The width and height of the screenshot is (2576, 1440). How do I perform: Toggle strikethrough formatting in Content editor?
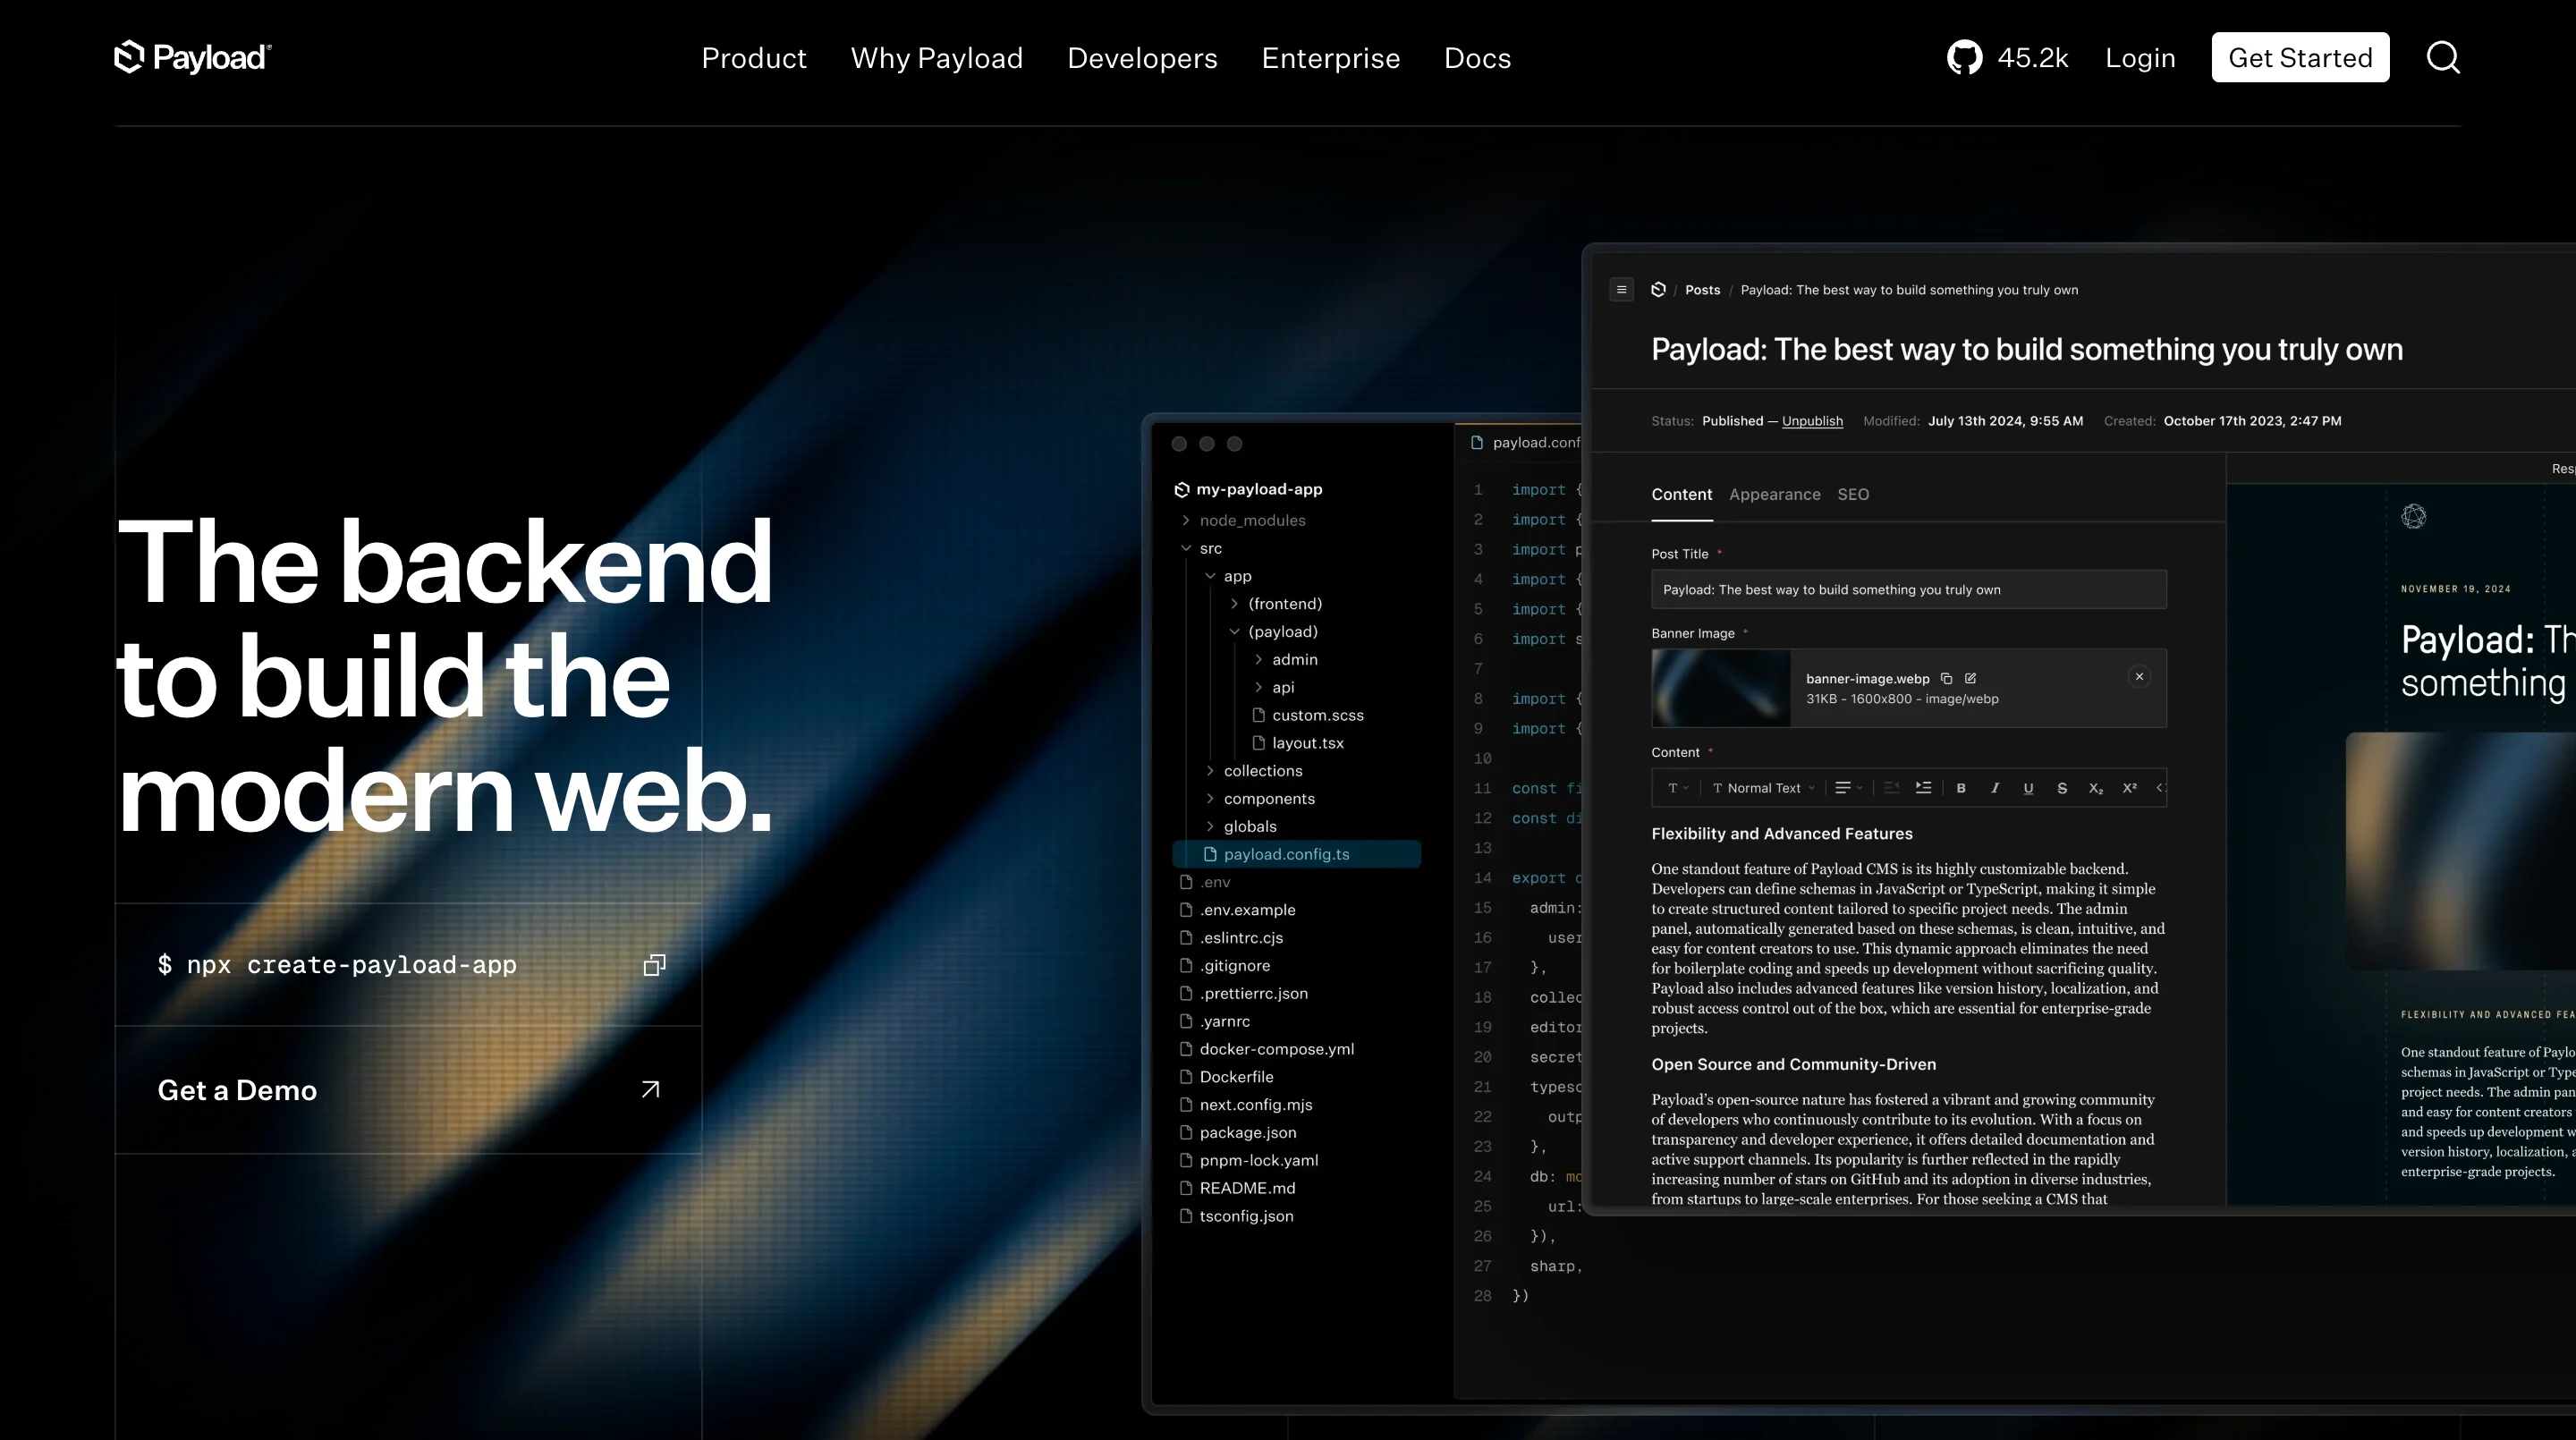pyautogui.click(x=2062, y=788)
